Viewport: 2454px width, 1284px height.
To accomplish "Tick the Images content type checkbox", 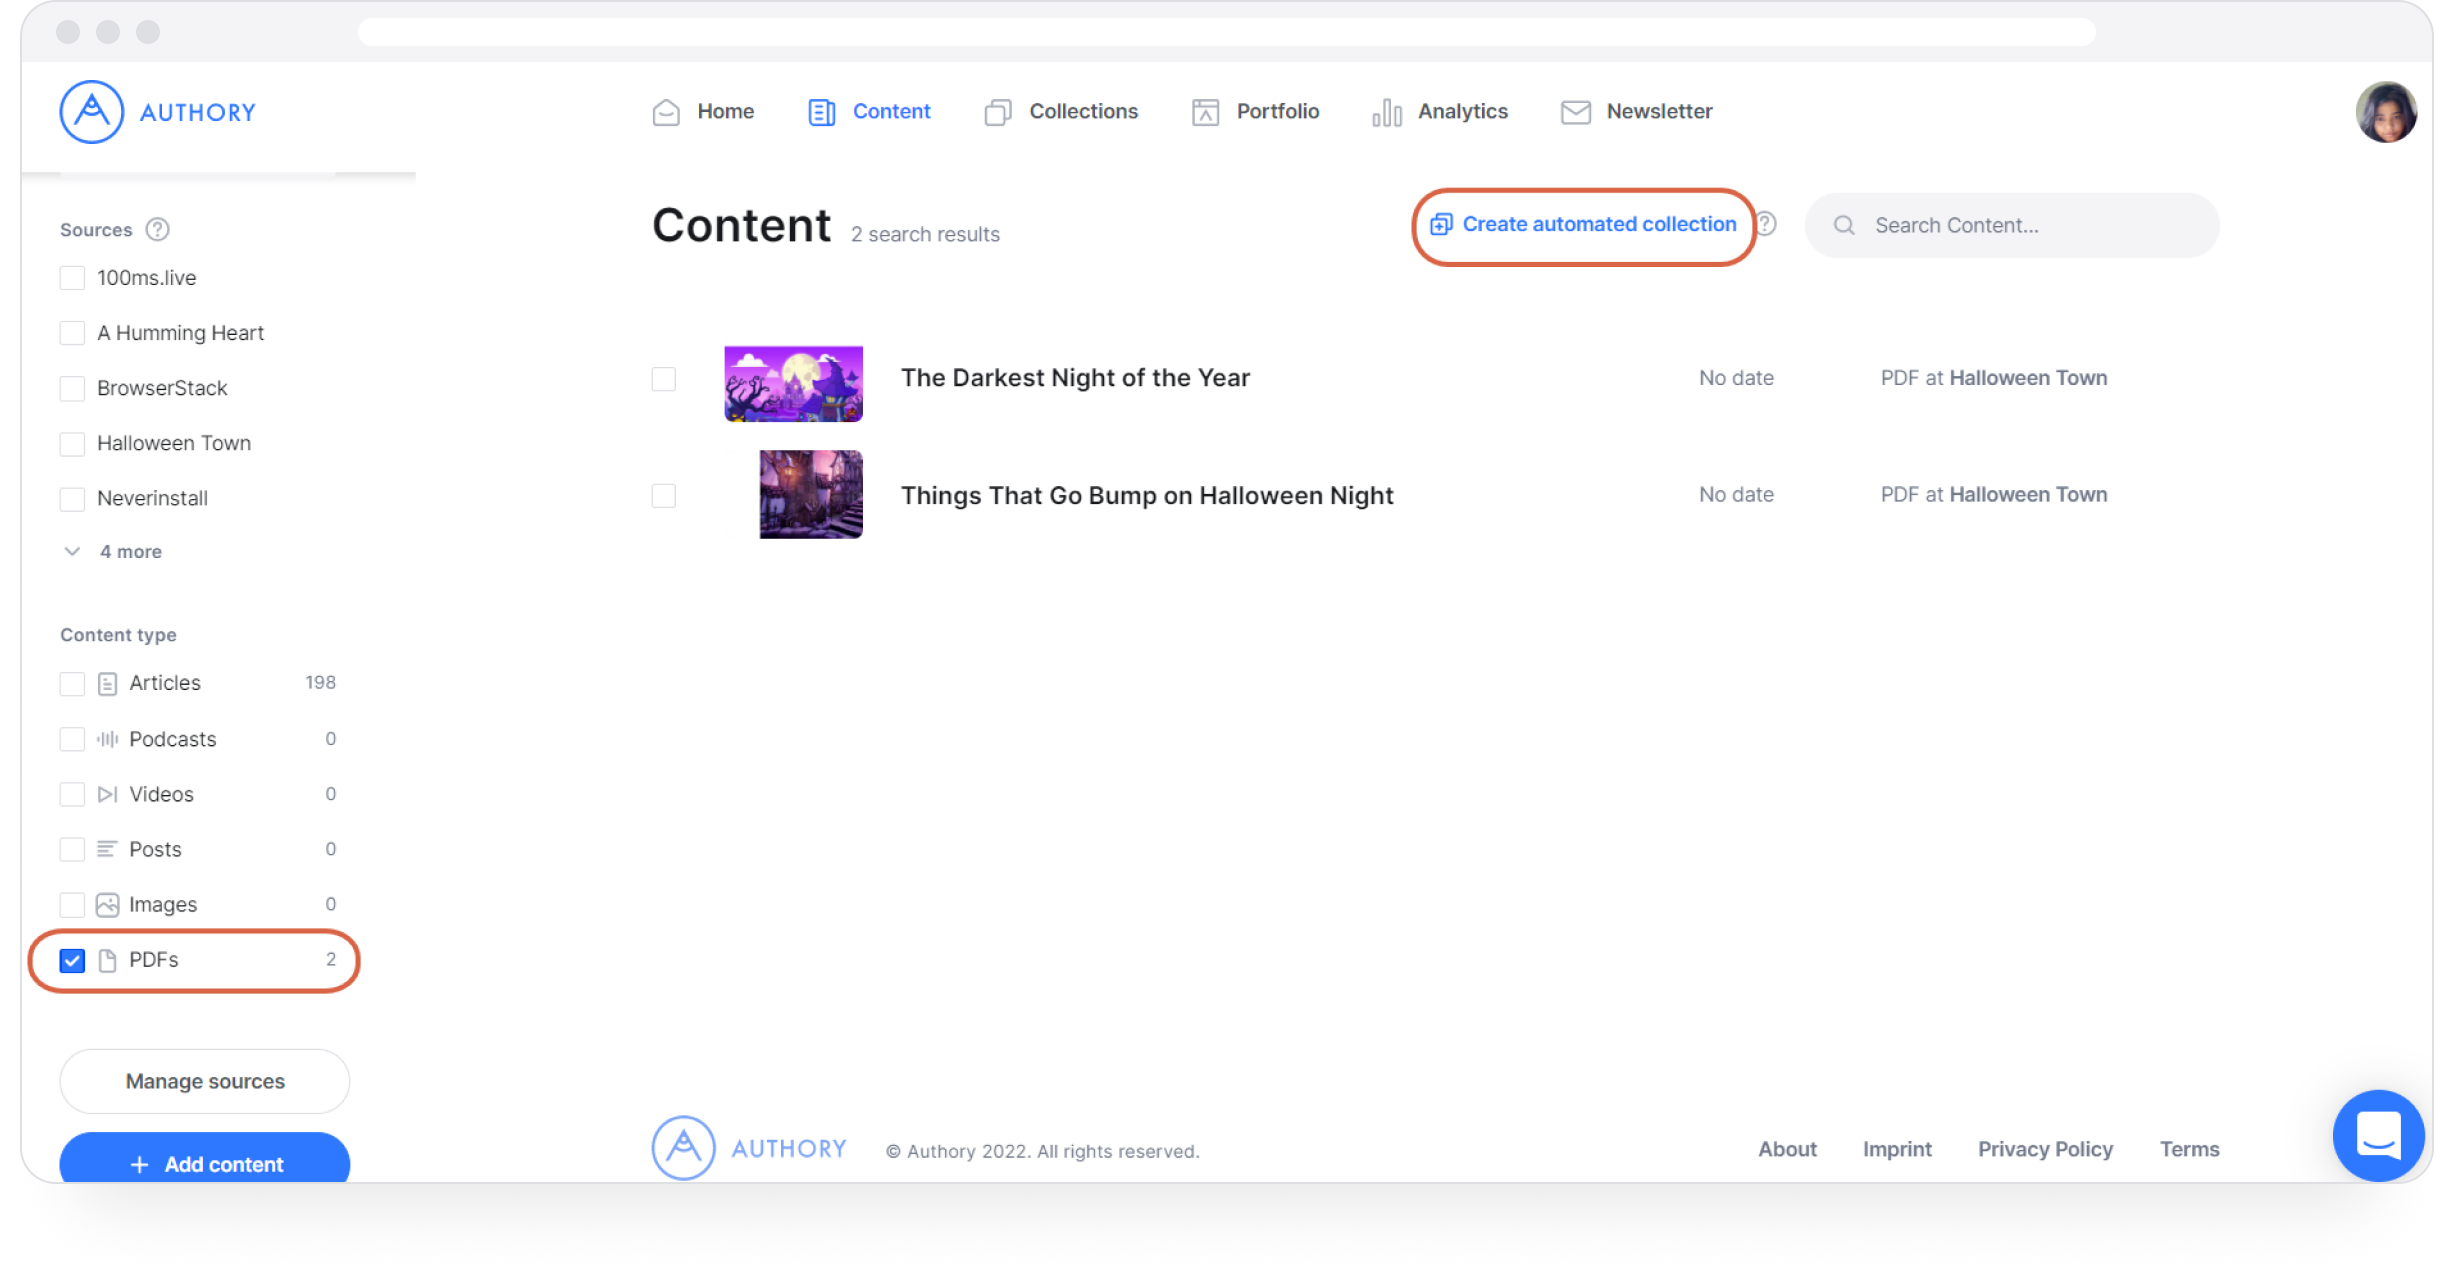I will coord(72,904).
